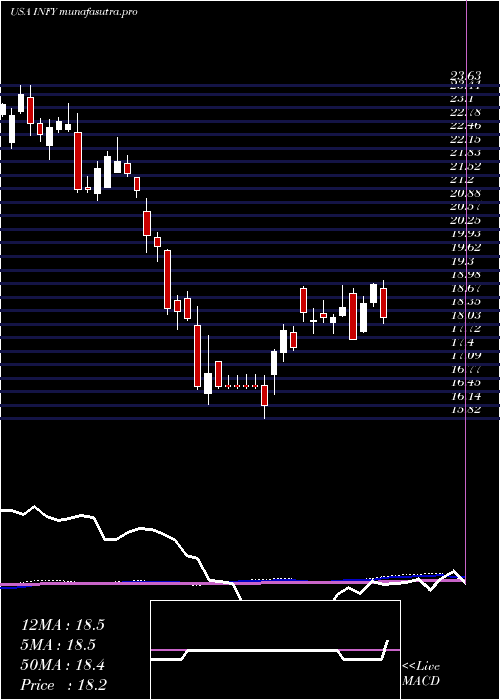Select the Price : 18.2 readout
This screenshot has width=500, height=700.
click(63, 685)
